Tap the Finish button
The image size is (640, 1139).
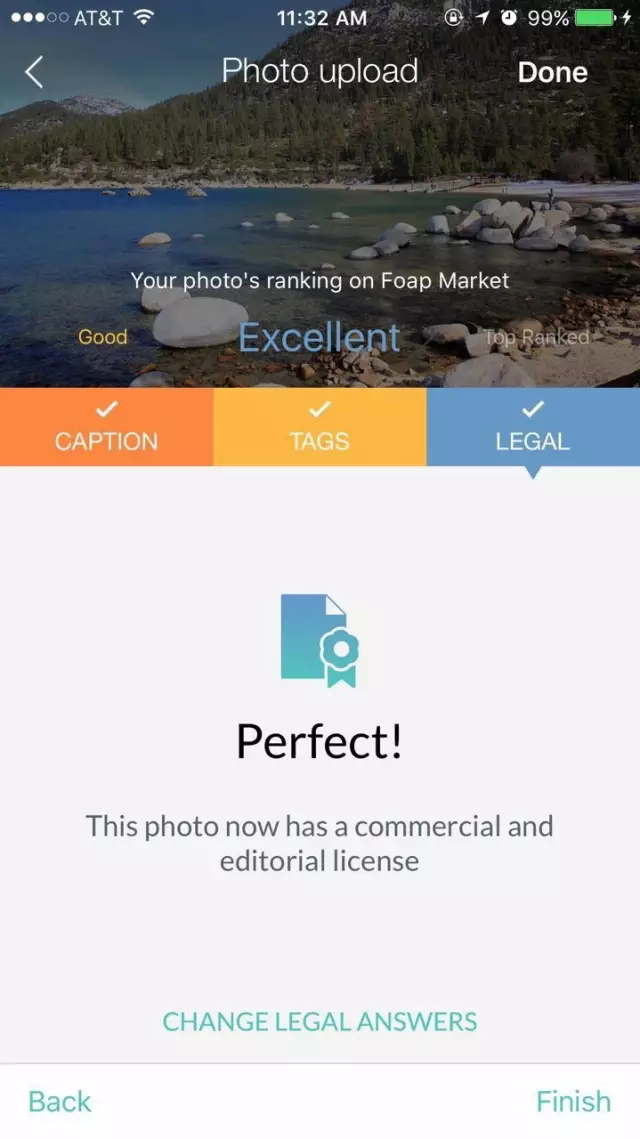point(573,1101)
